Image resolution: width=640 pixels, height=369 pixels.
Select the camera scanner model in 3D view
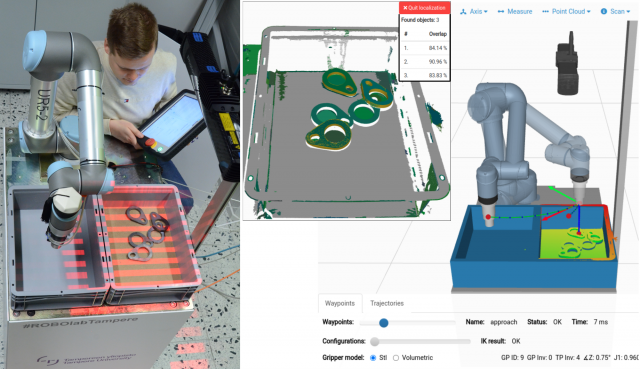pyautogui.click(x=567, y=64)
